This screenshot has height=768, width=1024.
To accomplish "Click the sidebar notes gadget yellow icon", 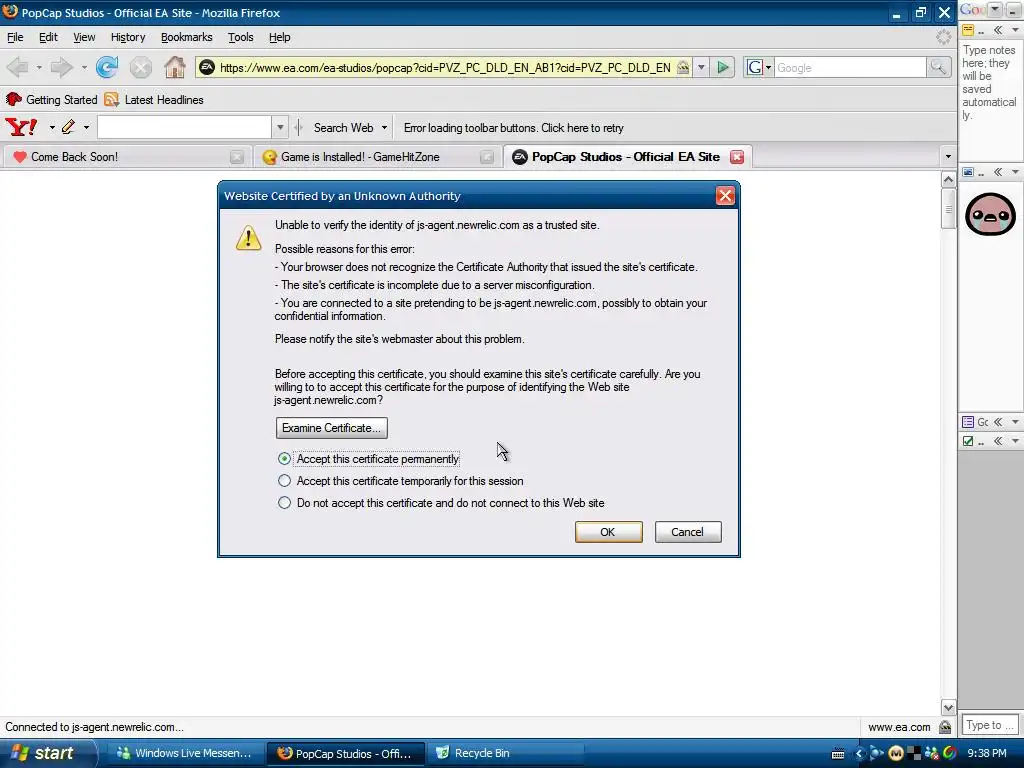I will (x=968, y=30).
